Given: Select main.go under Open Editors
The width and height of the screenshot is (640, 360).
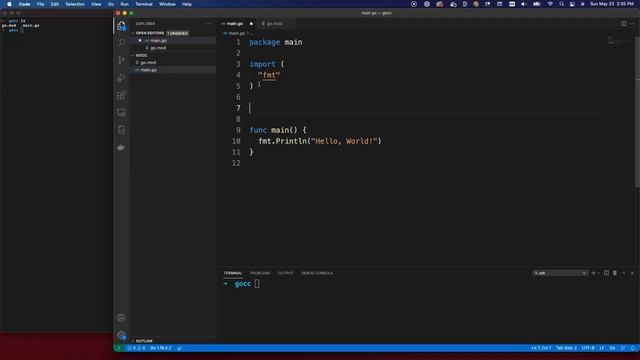Looking at the screenshot, I should tap(174, 40).
